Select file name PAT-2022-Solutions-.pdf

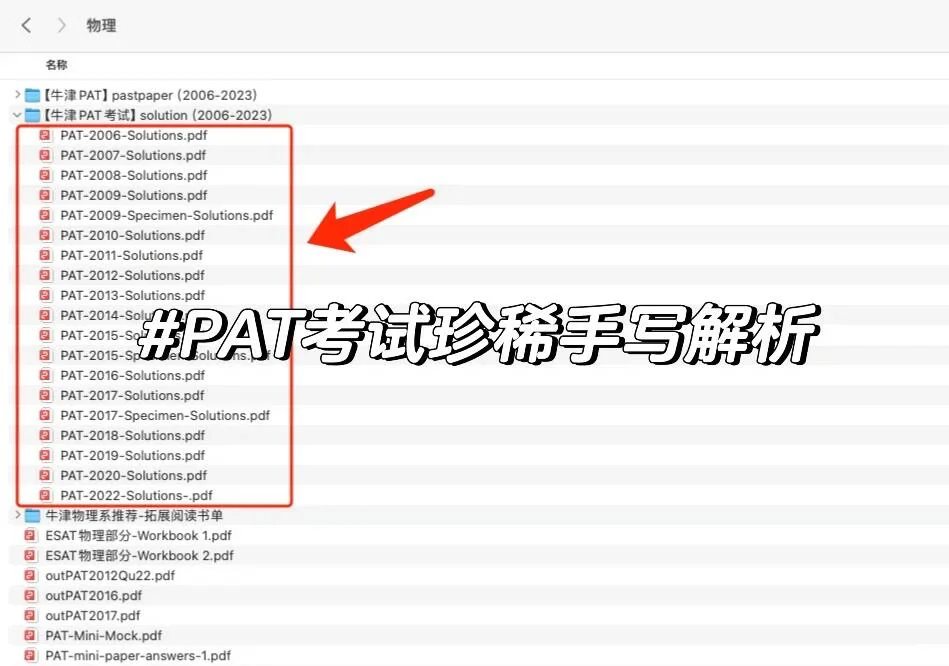pyautogui.click(x=137, y=495)
